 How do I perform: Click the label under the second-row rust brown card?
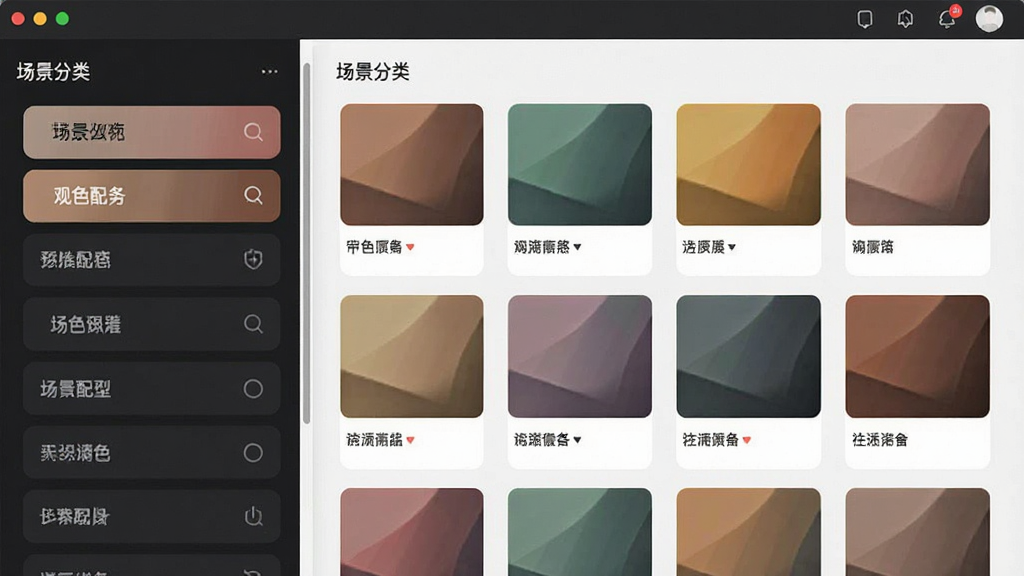pos(880,440)
